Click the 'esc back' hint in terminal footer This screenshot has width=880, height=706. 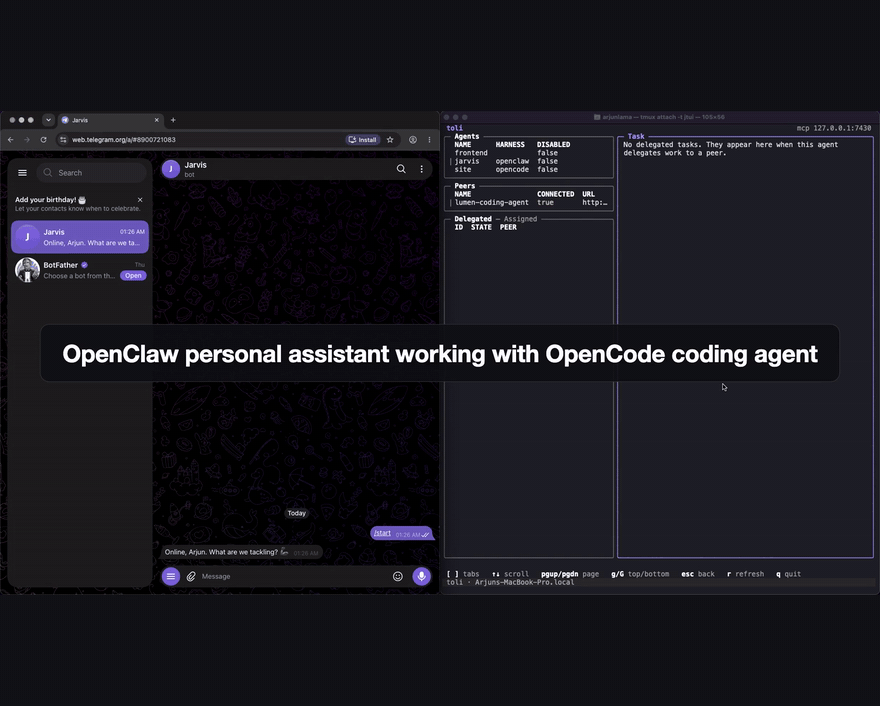698,574
